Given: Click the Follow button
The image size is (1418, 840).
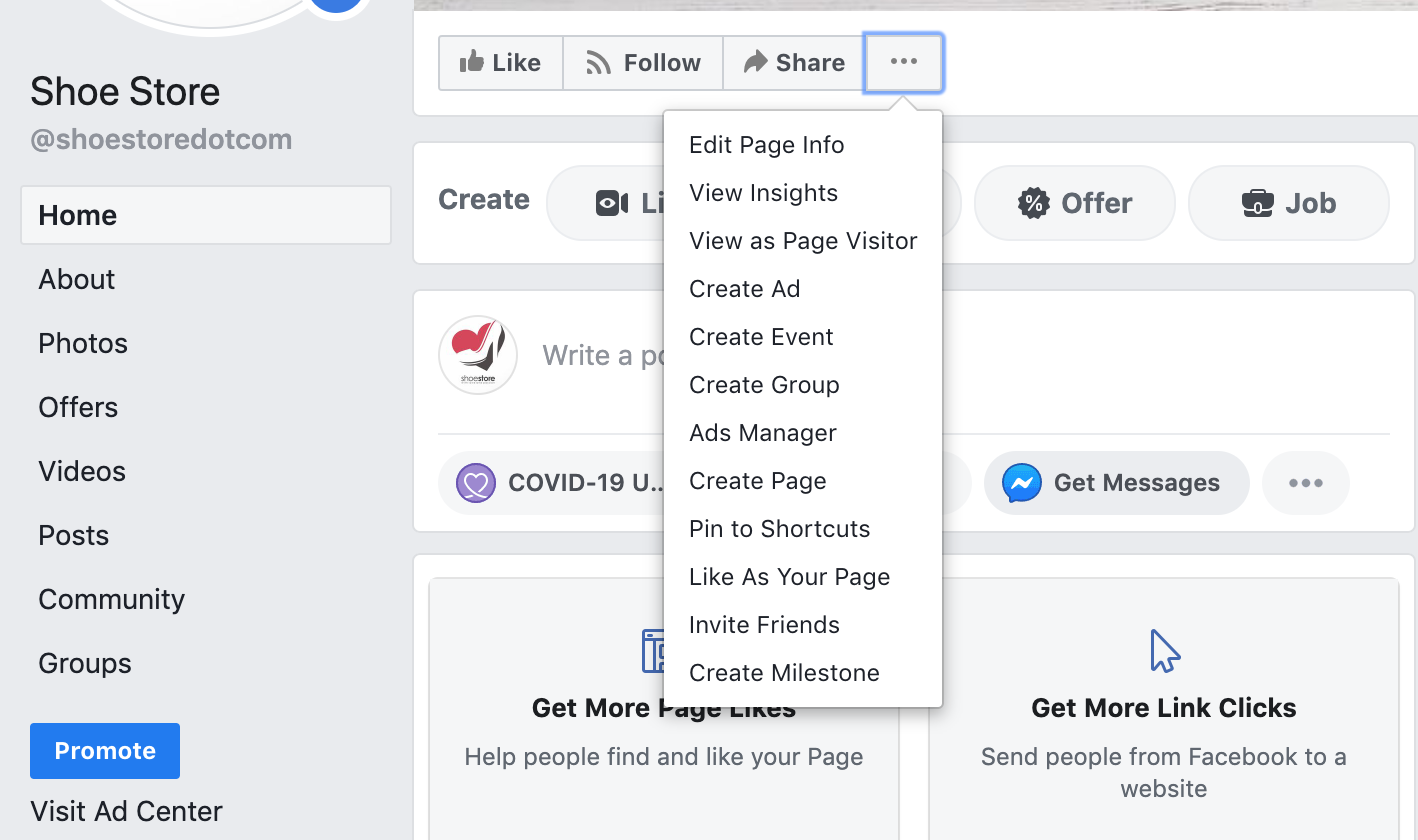Looking at the screenshot, I should (643, 63).
